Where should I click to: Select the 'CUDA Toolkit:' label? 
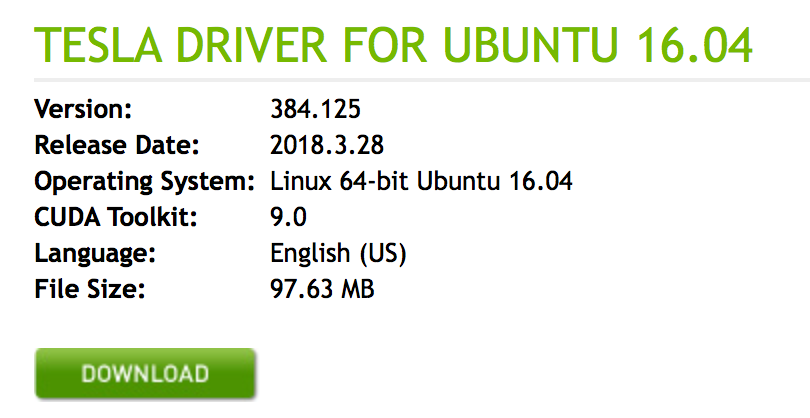tap(116, 218)
